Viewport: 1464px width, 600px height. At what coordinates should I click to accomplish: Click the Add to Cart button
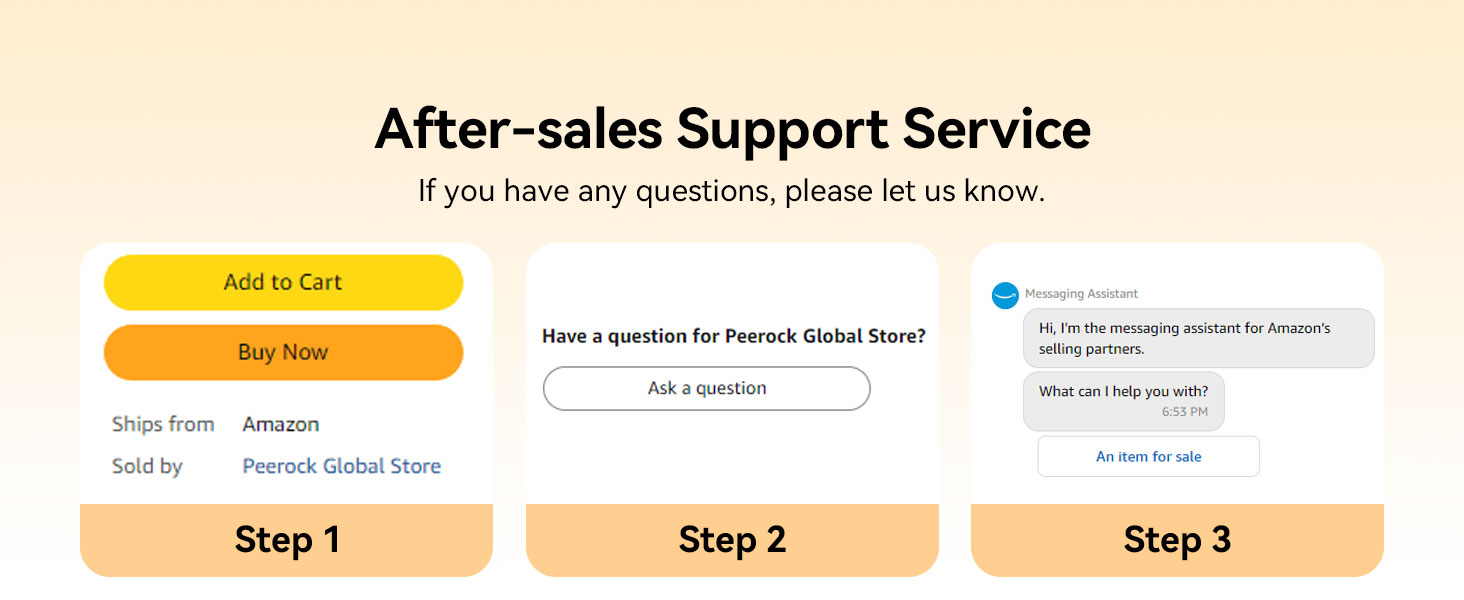(x=283, y=282)
